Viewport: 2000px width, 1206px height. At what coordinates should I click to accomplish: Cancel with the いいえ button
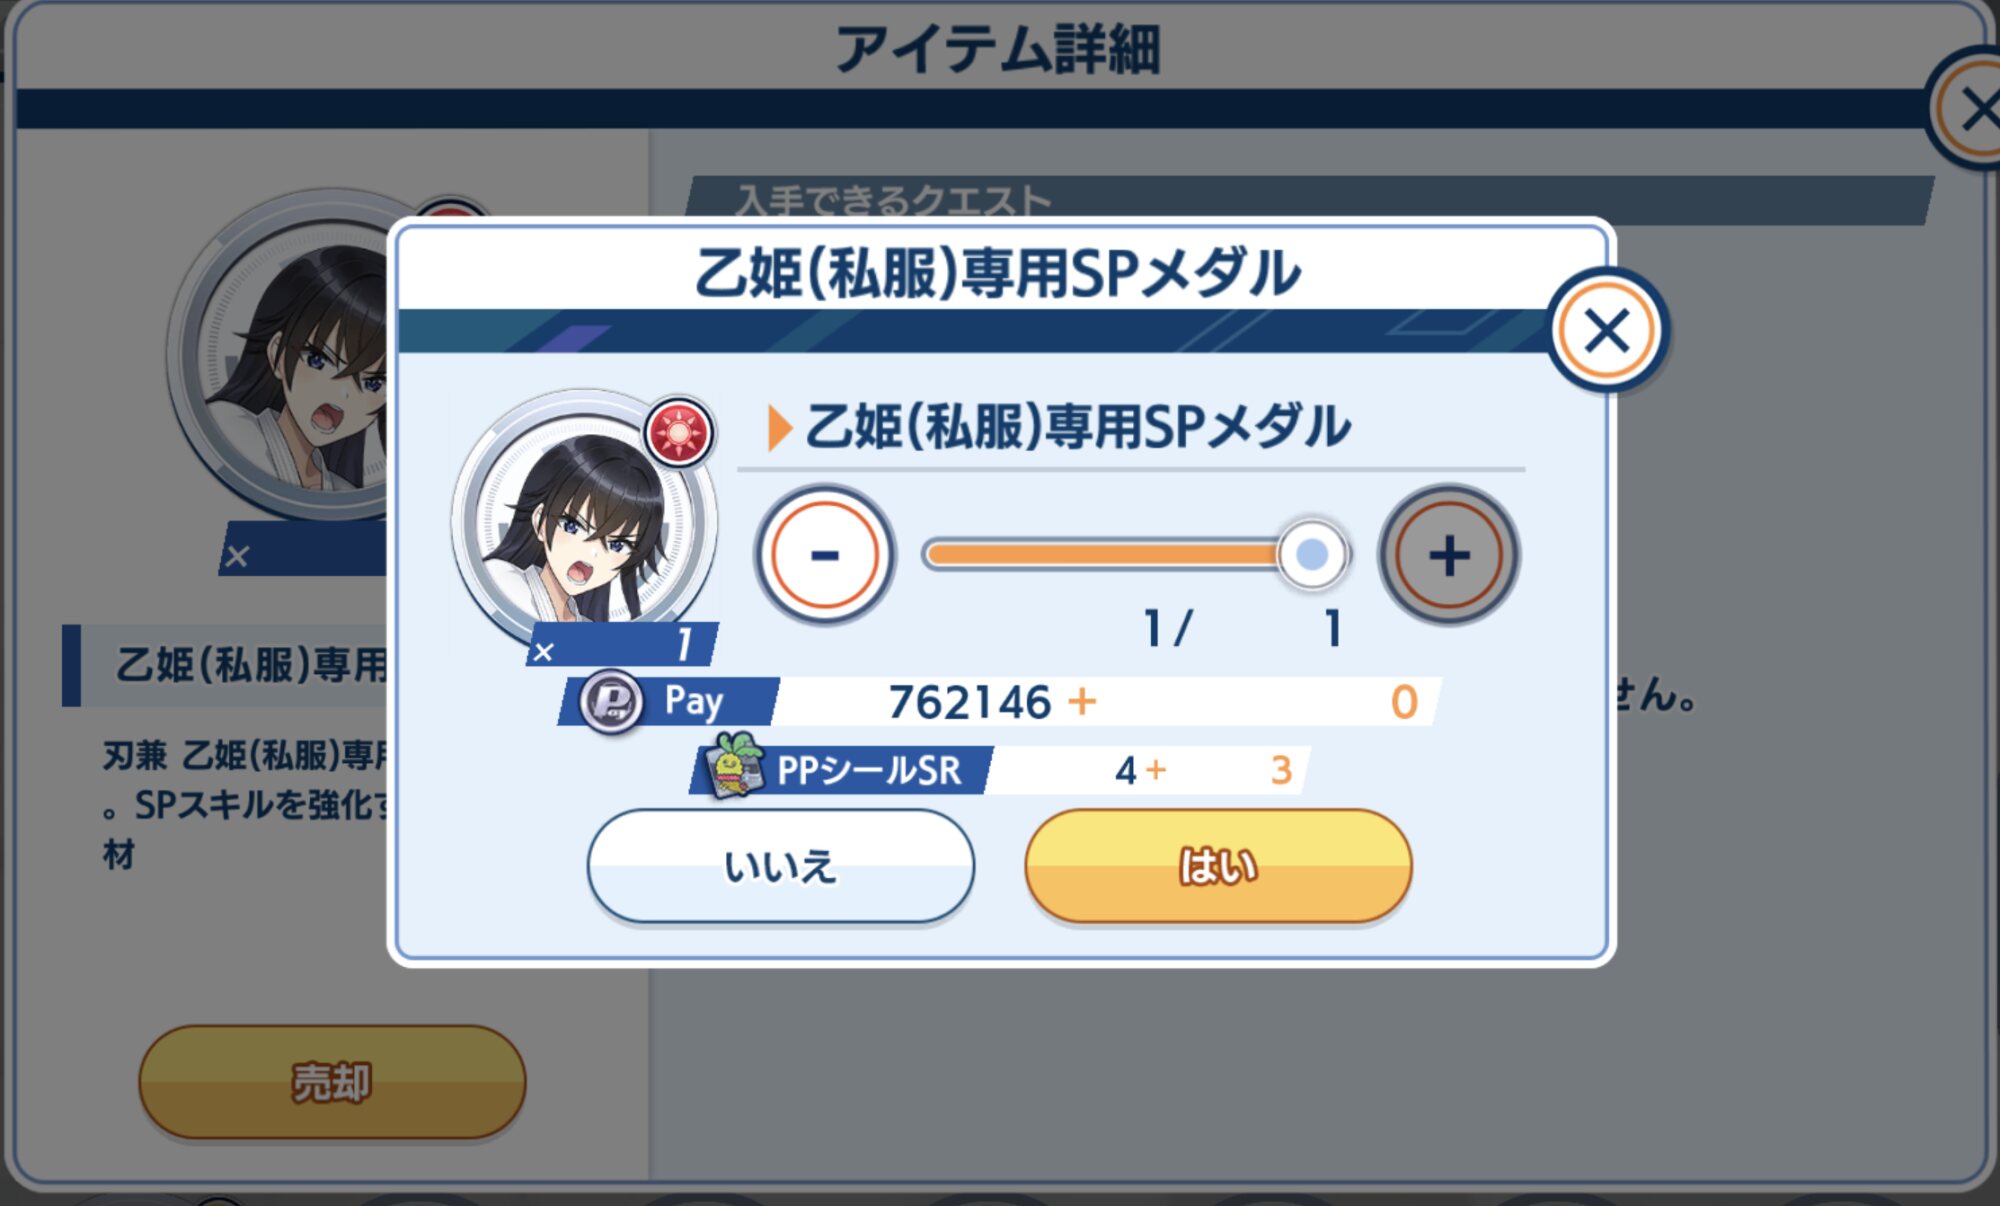pos(781,866)
